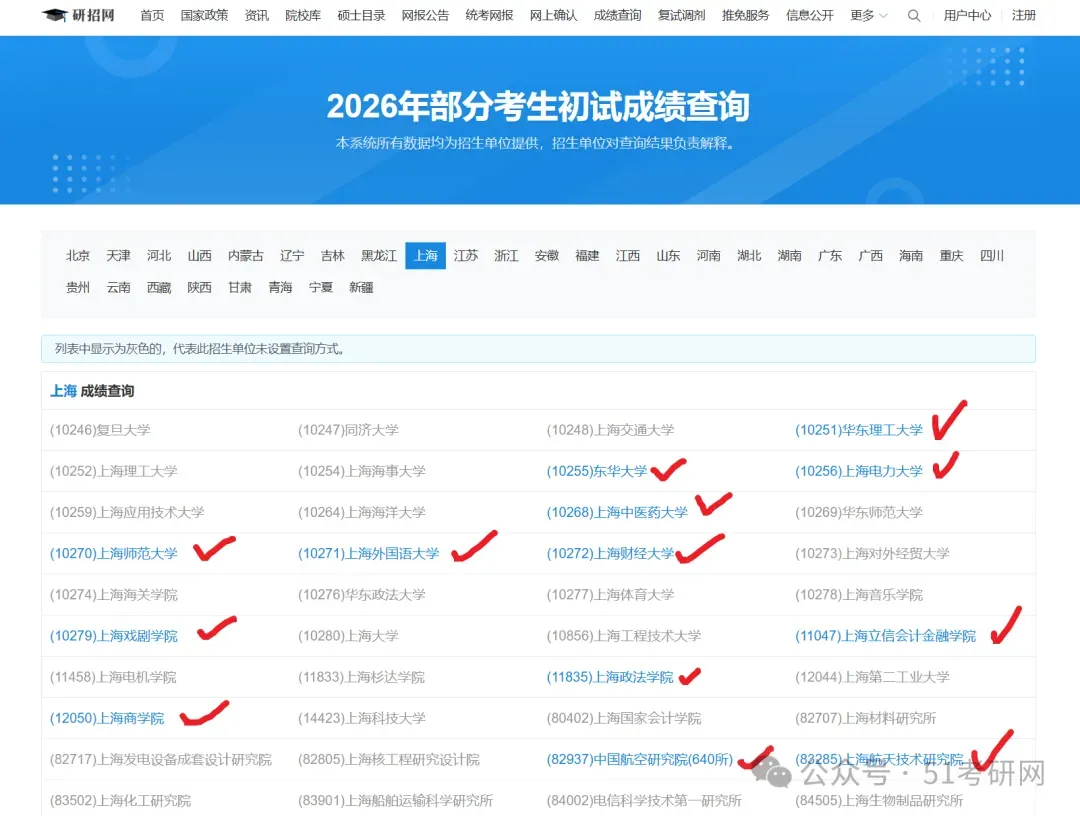
Task: Open (10256)上海电力大学 link
Action: pos(859,471)
